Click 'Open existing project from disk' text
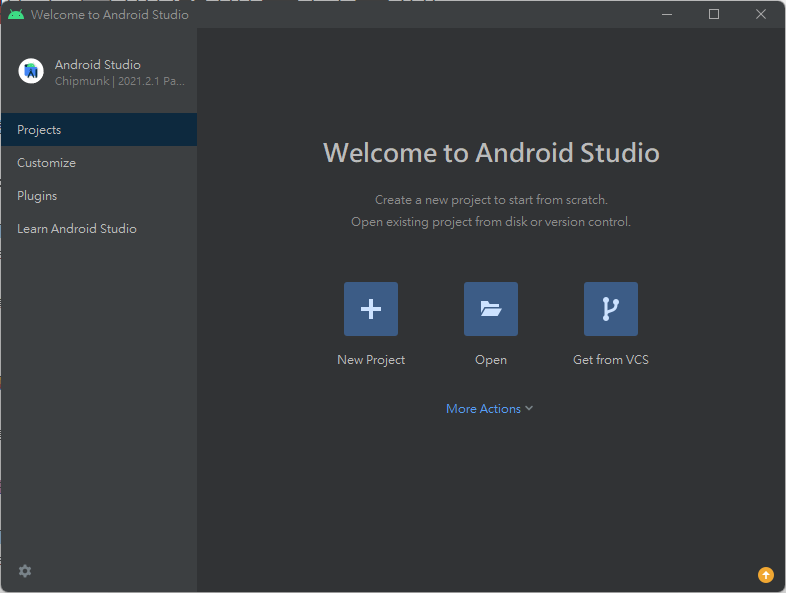 coord(491,222)
